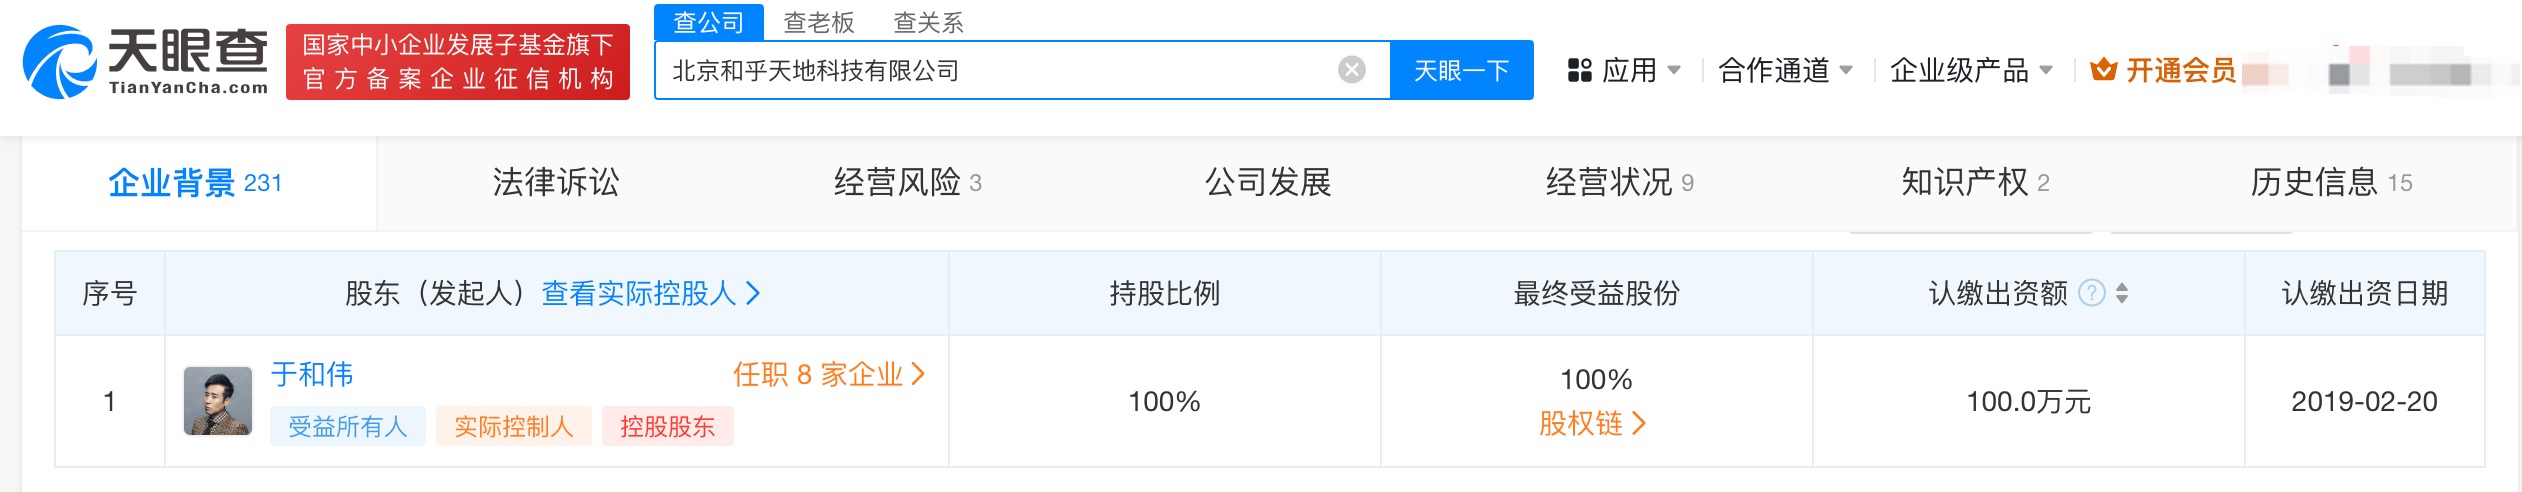Click the 天眼一下 search button
Screen dimensions: 2522x492
1461,70
